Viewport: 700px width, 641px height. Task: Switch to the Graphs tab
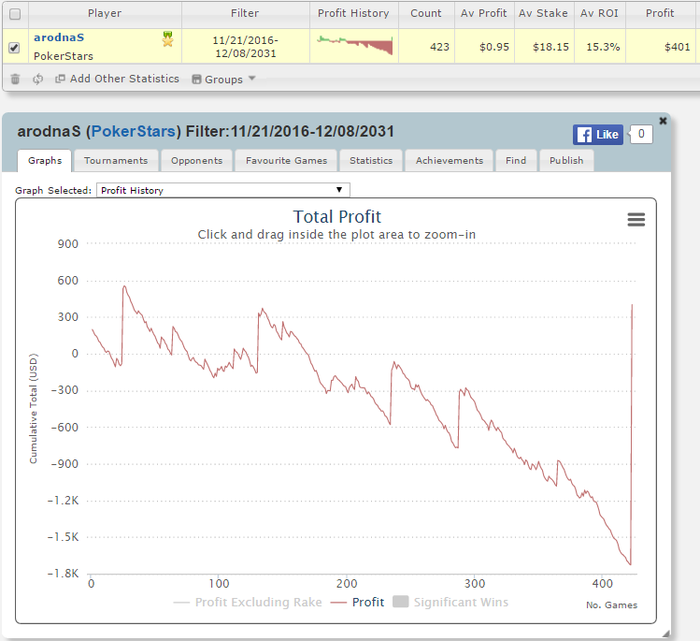click(x=45, y=161)
